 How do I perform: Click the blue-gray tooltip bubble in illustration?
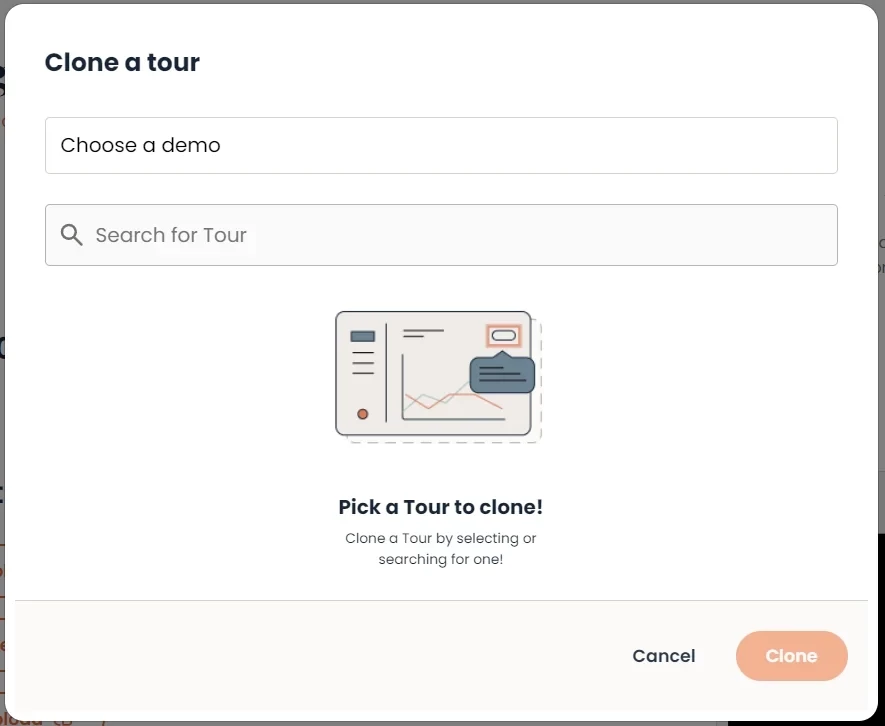[502, 375]
